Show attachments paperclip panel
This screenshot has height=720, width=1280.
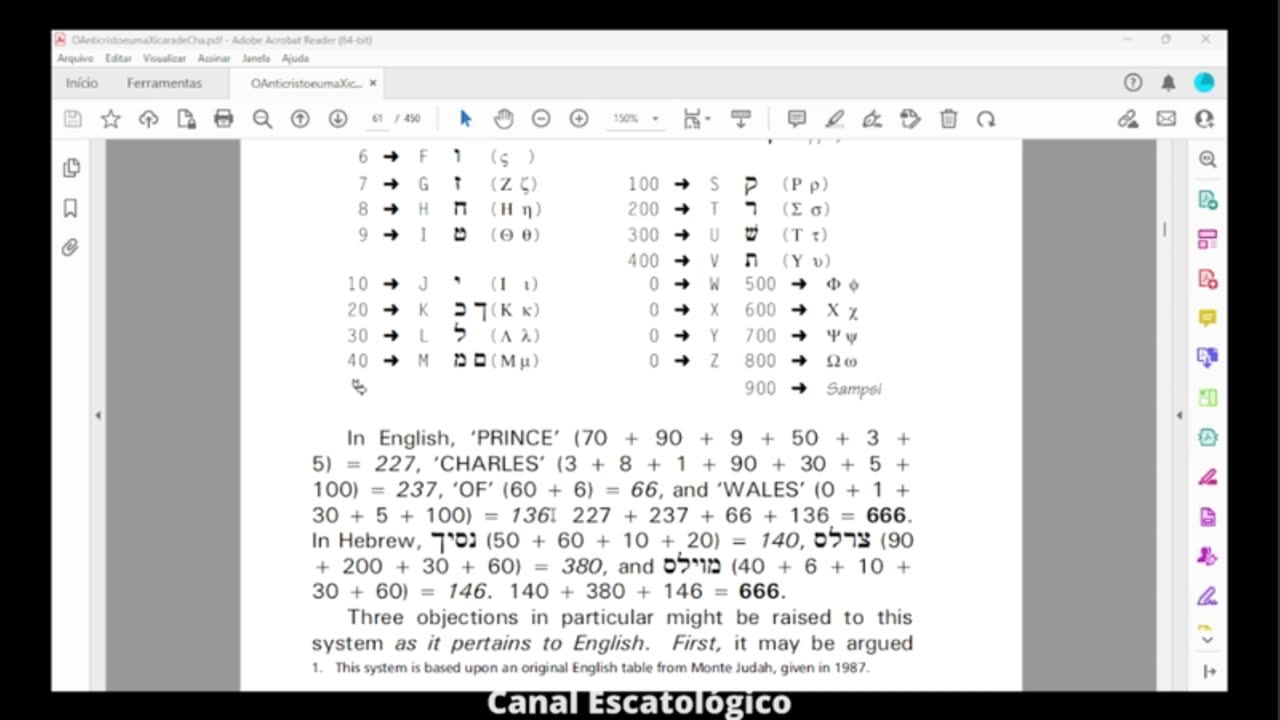click(x=71, y=247)
